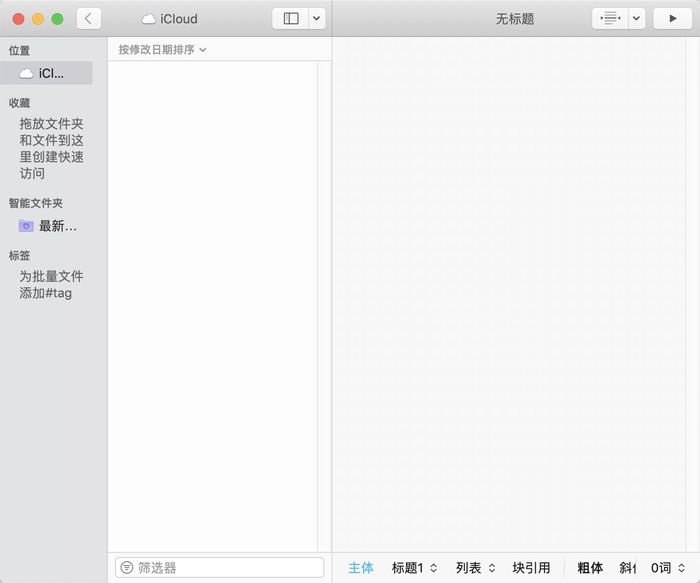Viewport: 700px width, 583px height.
Task: Toggle the partially visible 斜体 italic button
Action: pyautogui.click(x=627, y=568)
